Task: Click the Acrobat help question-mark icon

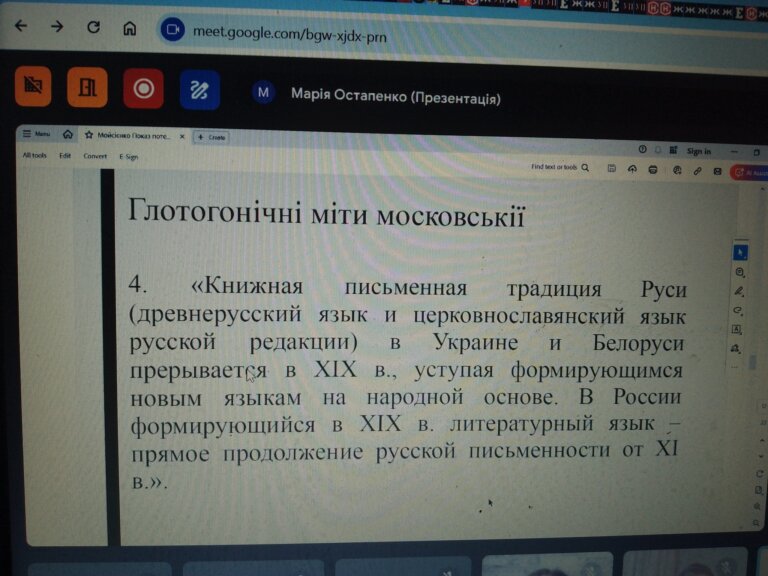Action: [x=642, y=149]
